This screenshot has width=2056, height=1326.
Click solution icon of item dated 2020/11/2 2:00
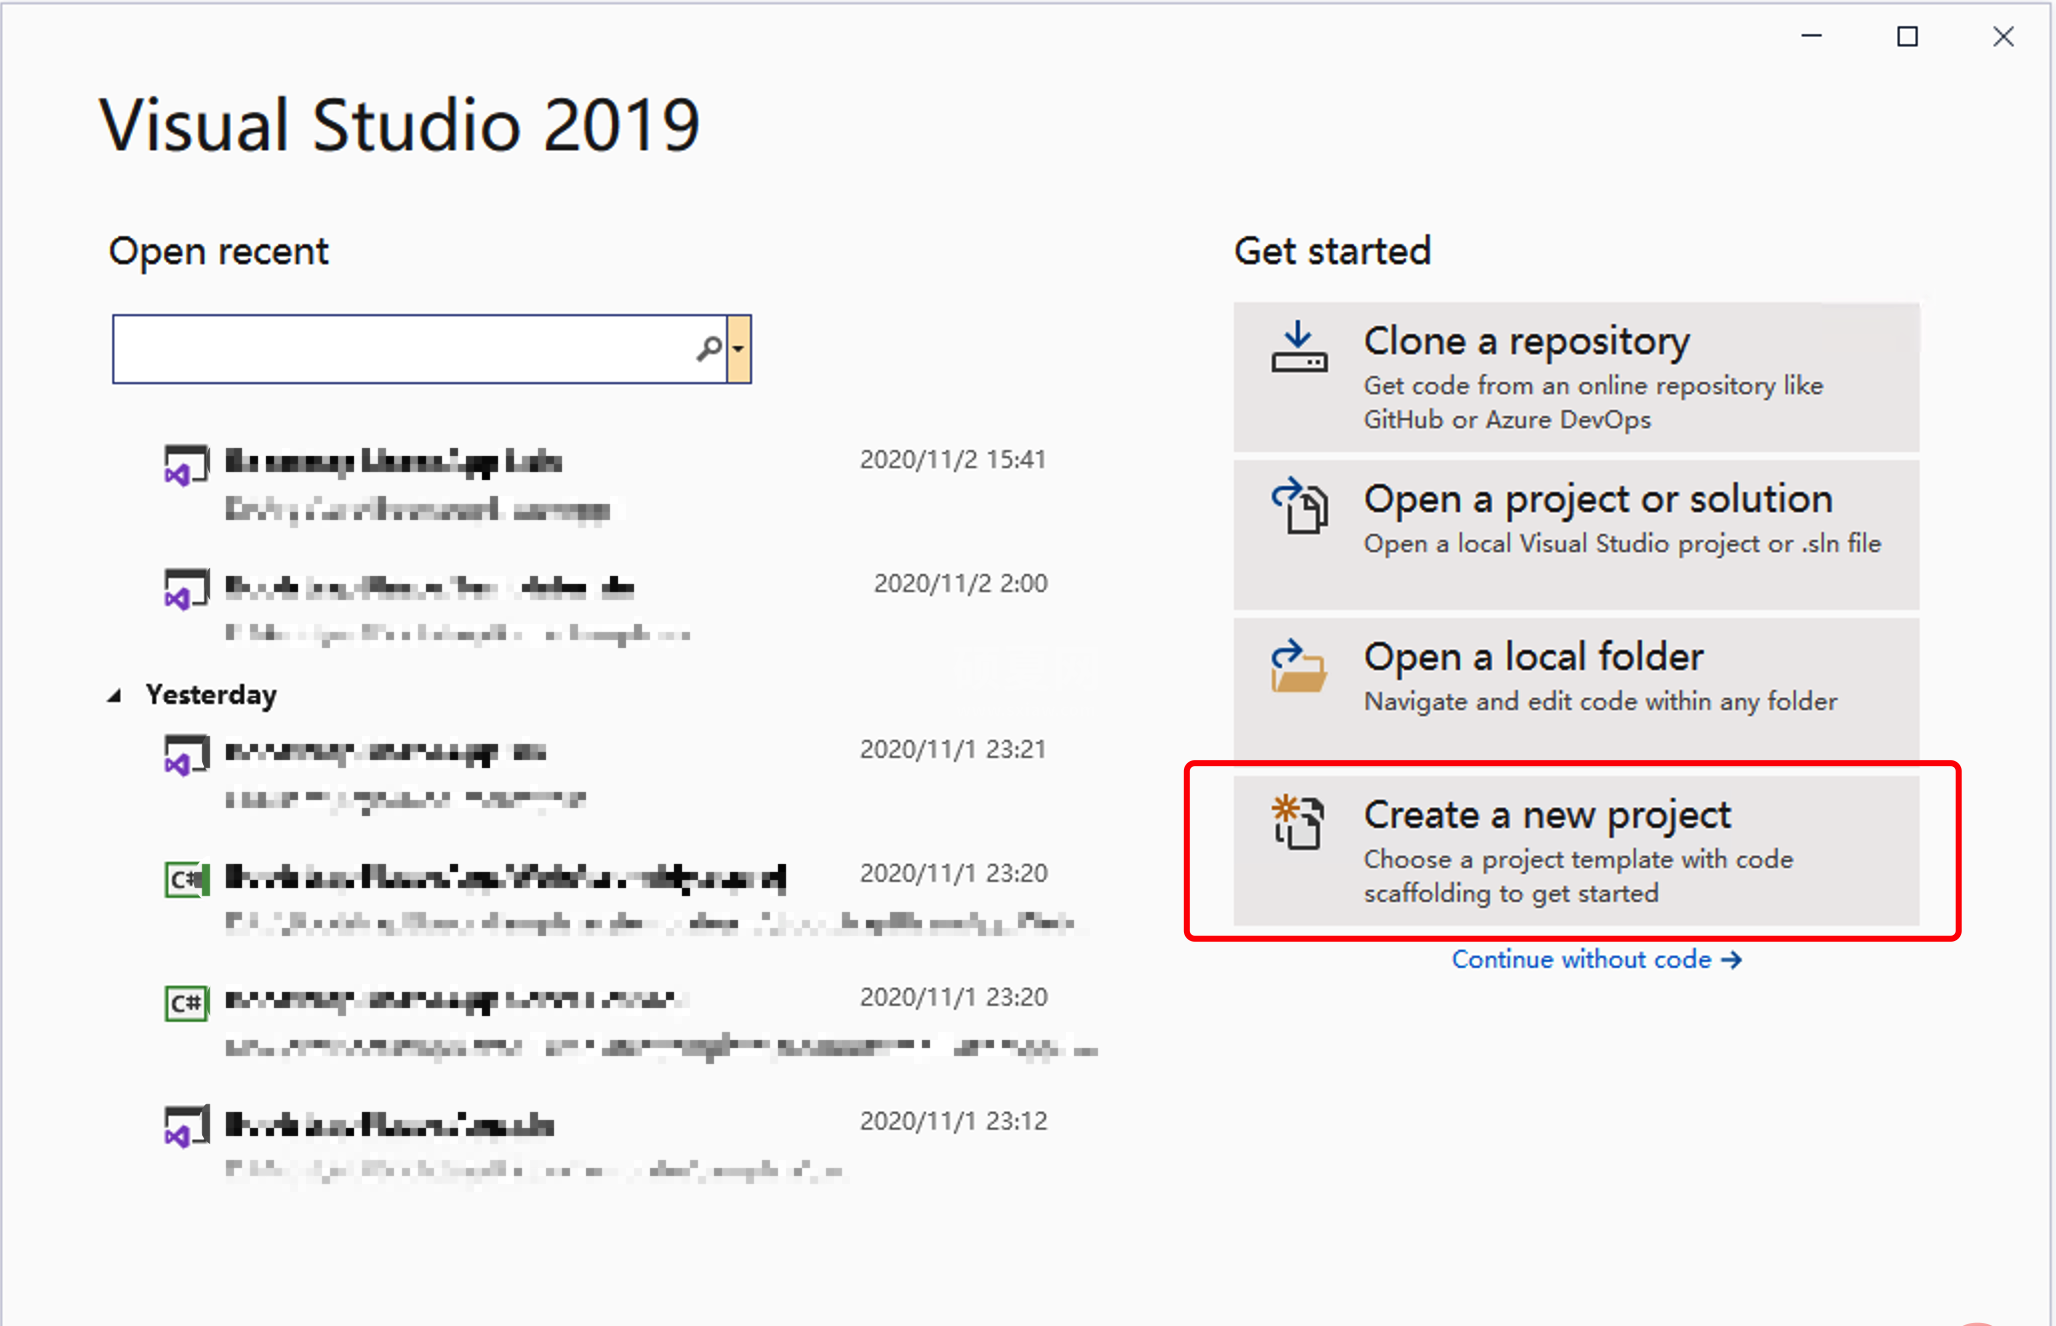click(x=186, y=589)
